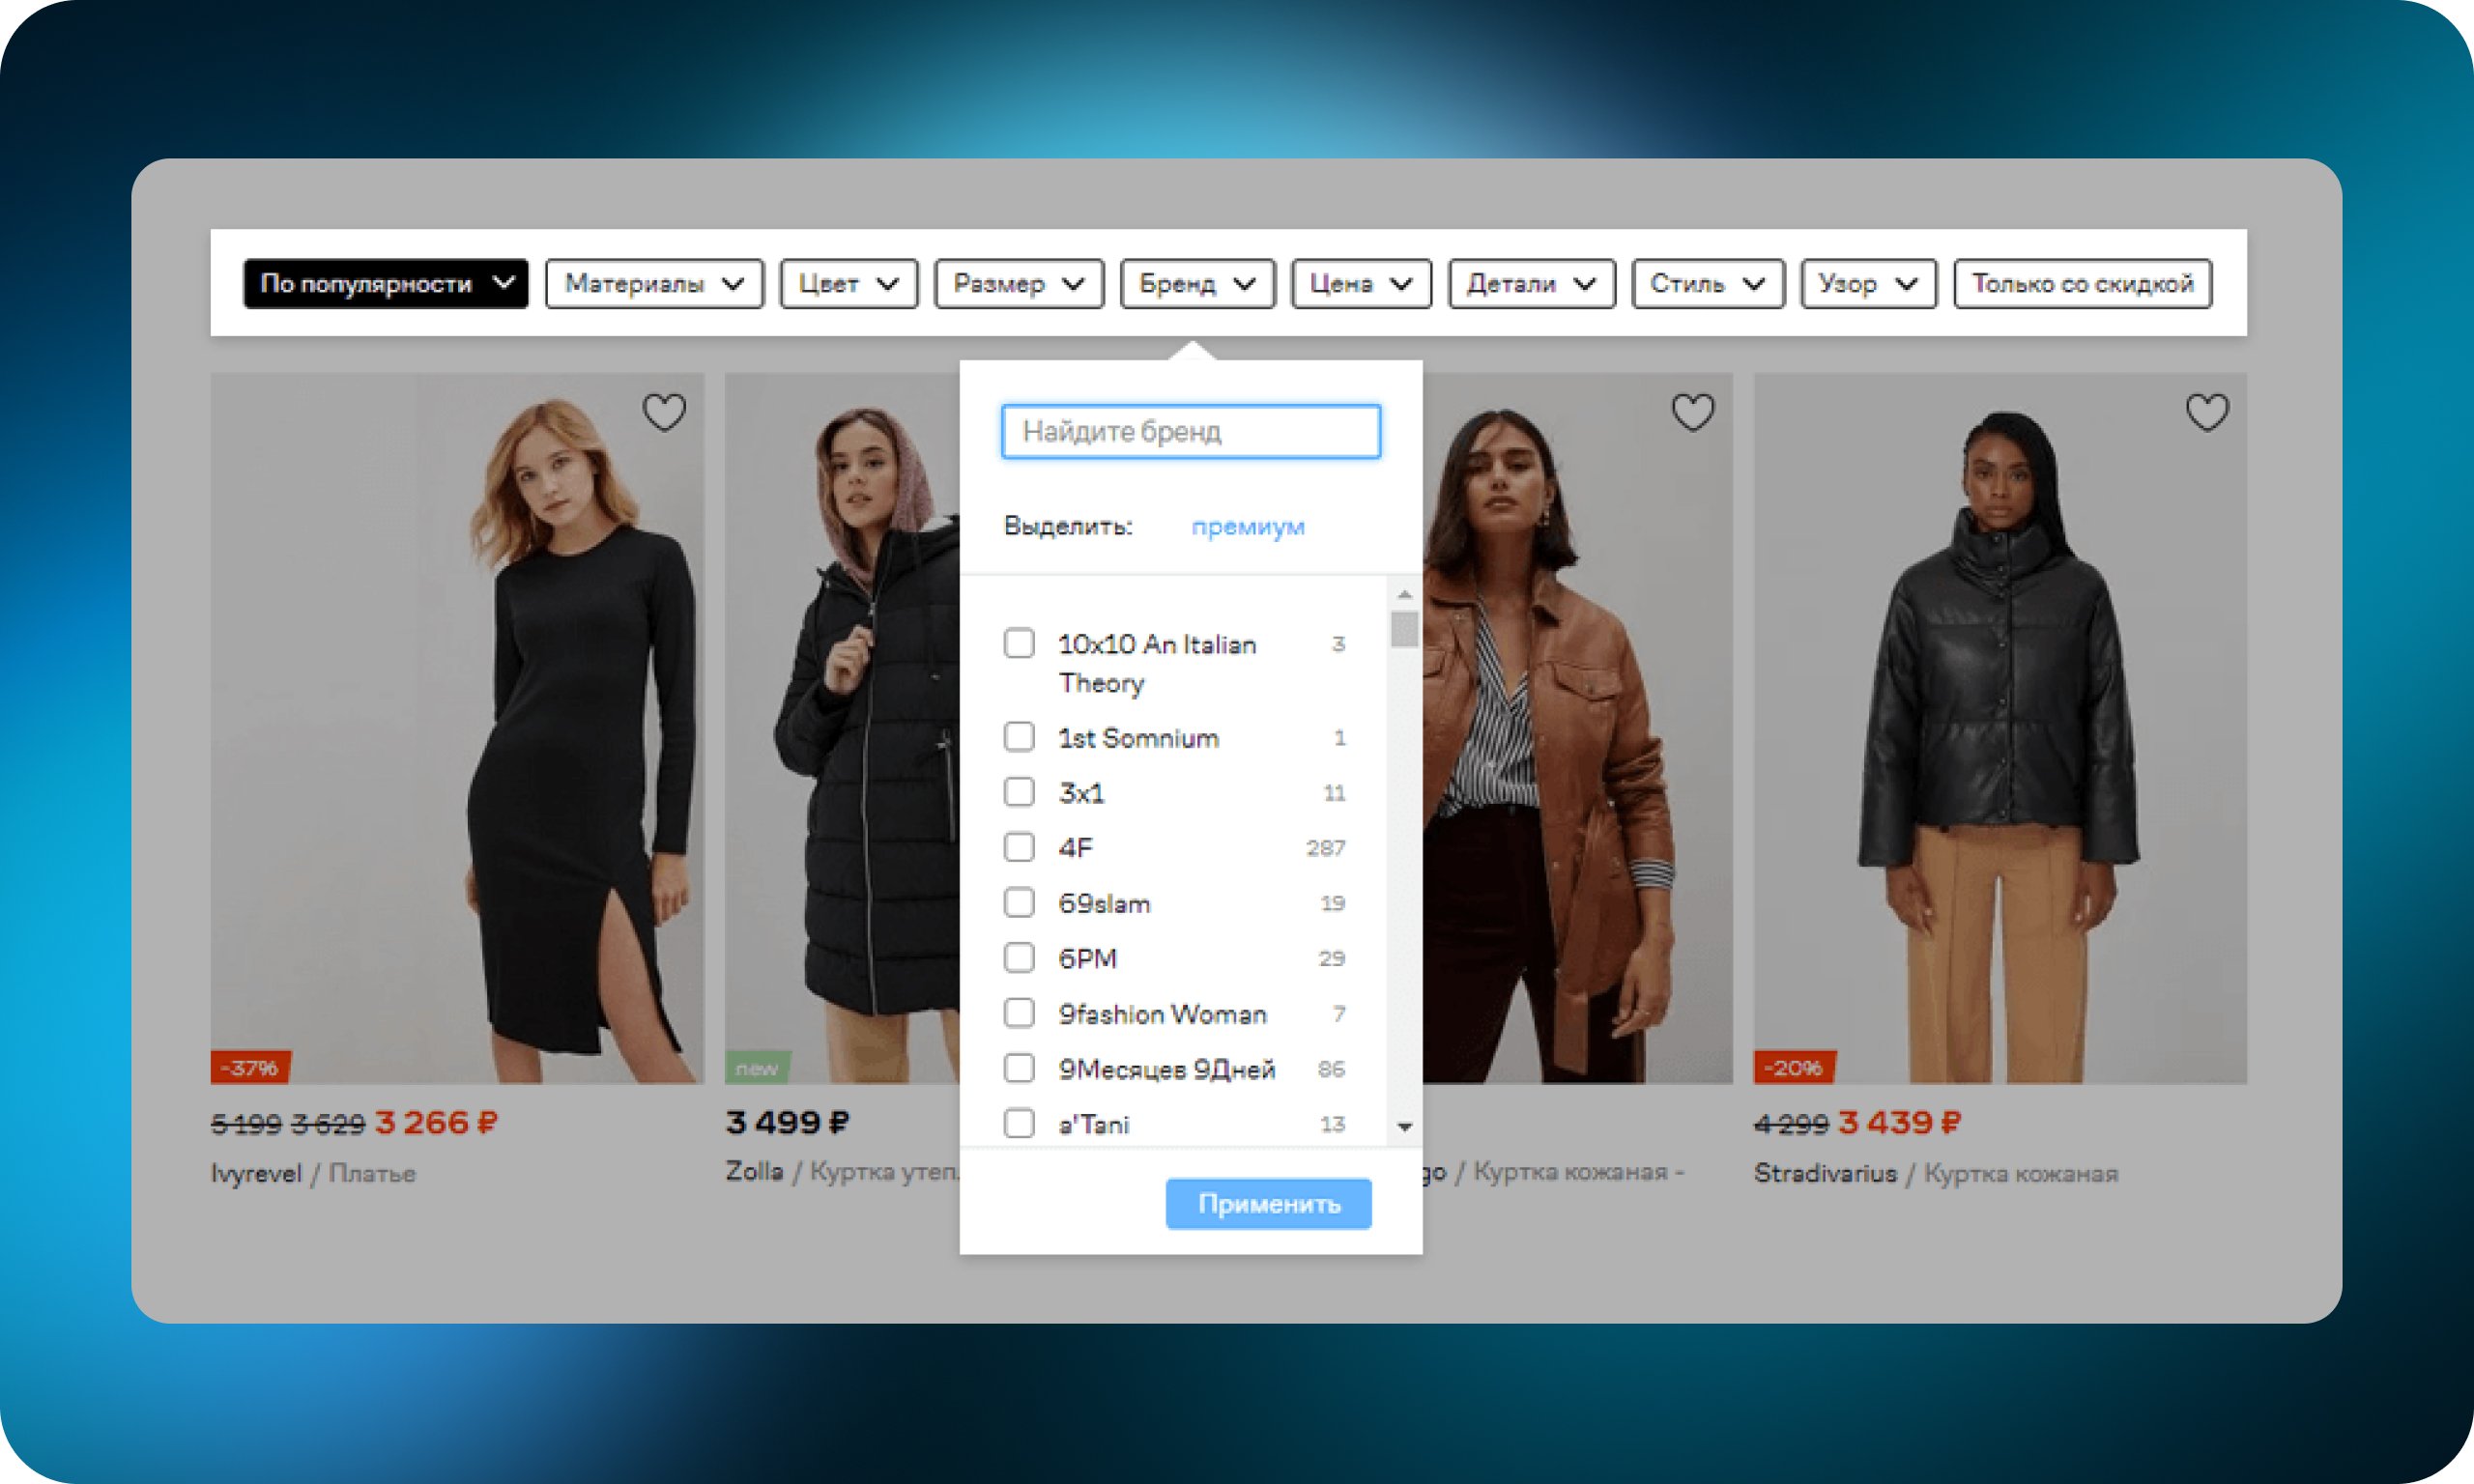Select the 69slam brand checkbox
The image size is (2474, 1484).
pos(1019,902)
